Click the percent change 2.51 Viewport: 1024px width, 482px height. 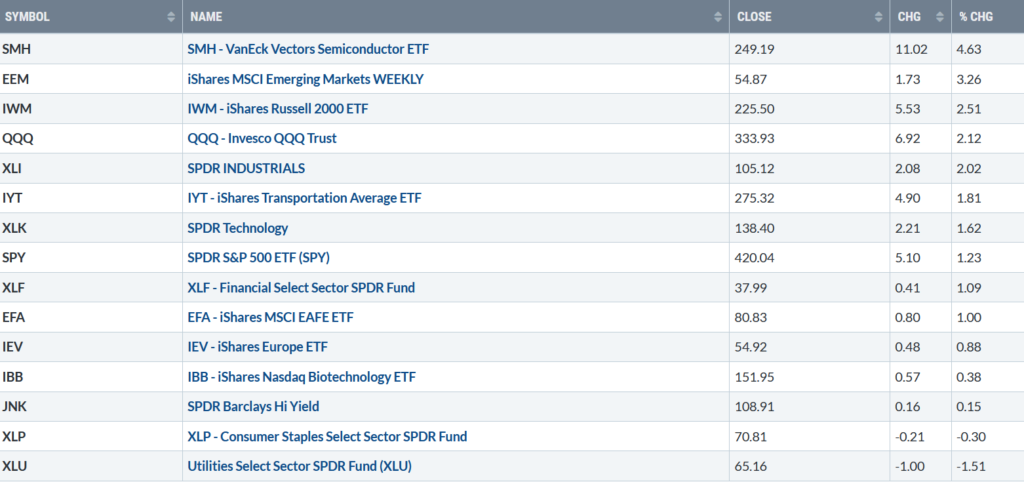click(x=970, y=109)
